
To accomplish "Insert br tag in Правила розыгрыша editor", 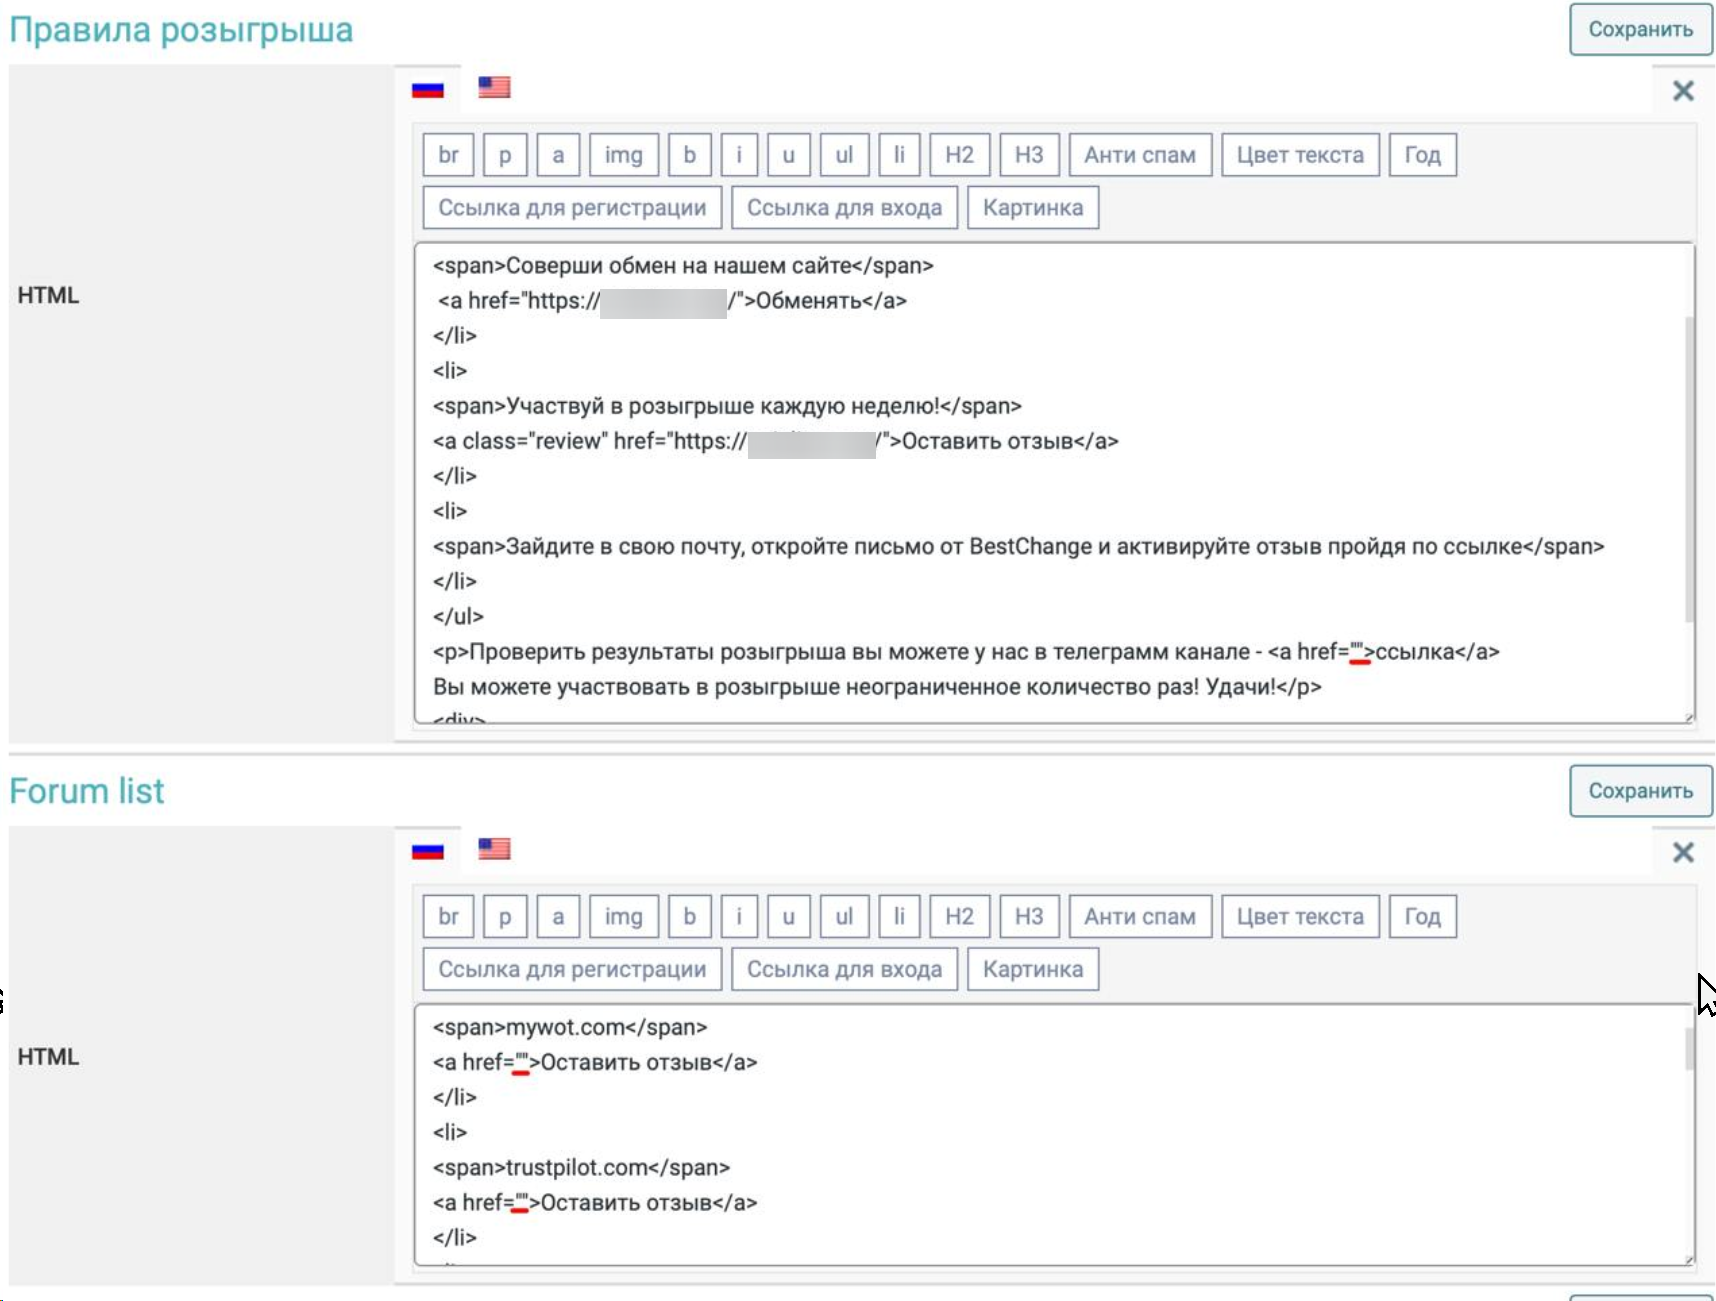I will pyautogui.click(x=448, y=155).
